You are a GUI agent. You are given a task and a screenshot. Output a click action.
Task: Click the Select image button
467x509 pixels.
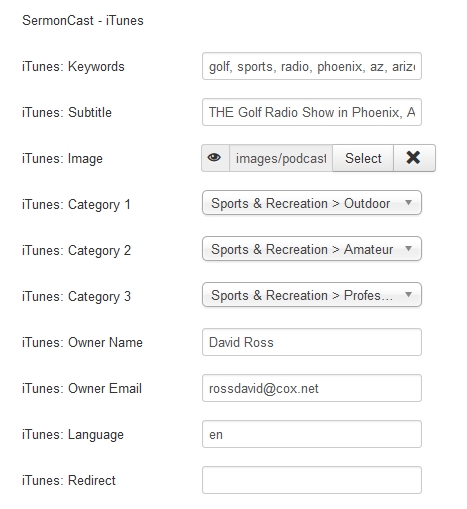point(363,158)
